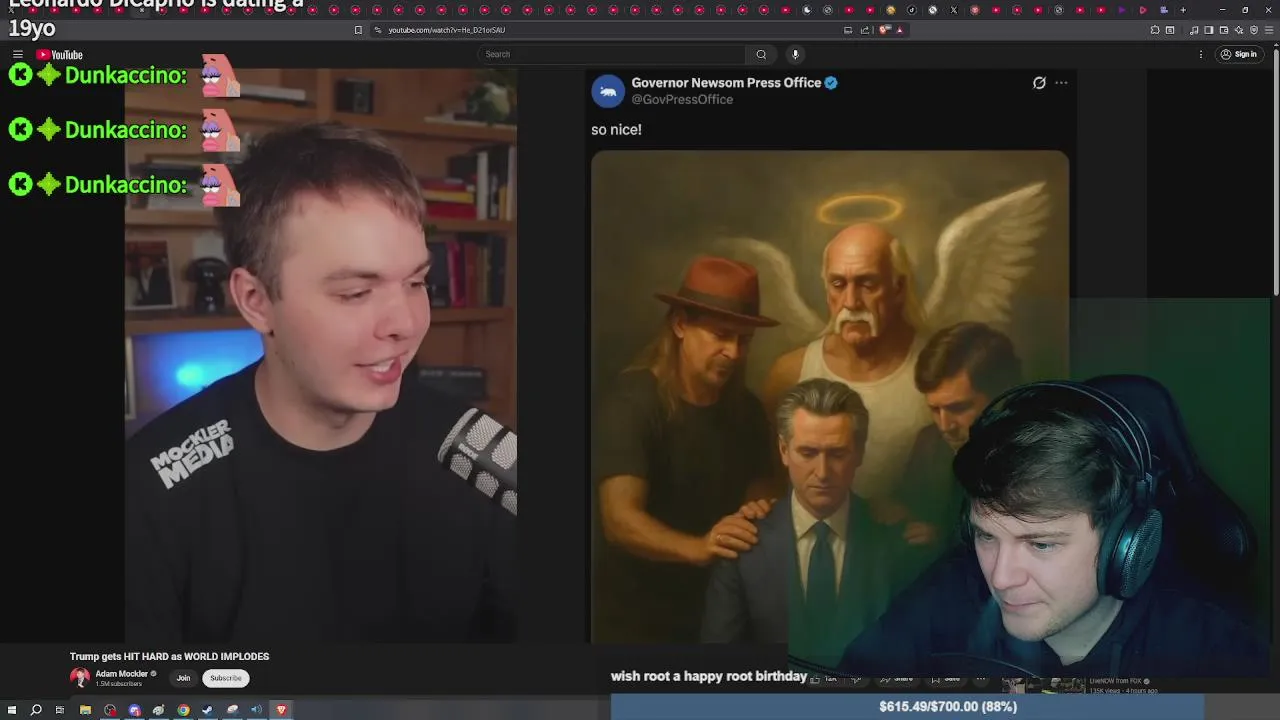Open Google Chrome from the taskbar
This screenshot has width=1280, height=720.
pyautogui.click(x=184, y=710)
